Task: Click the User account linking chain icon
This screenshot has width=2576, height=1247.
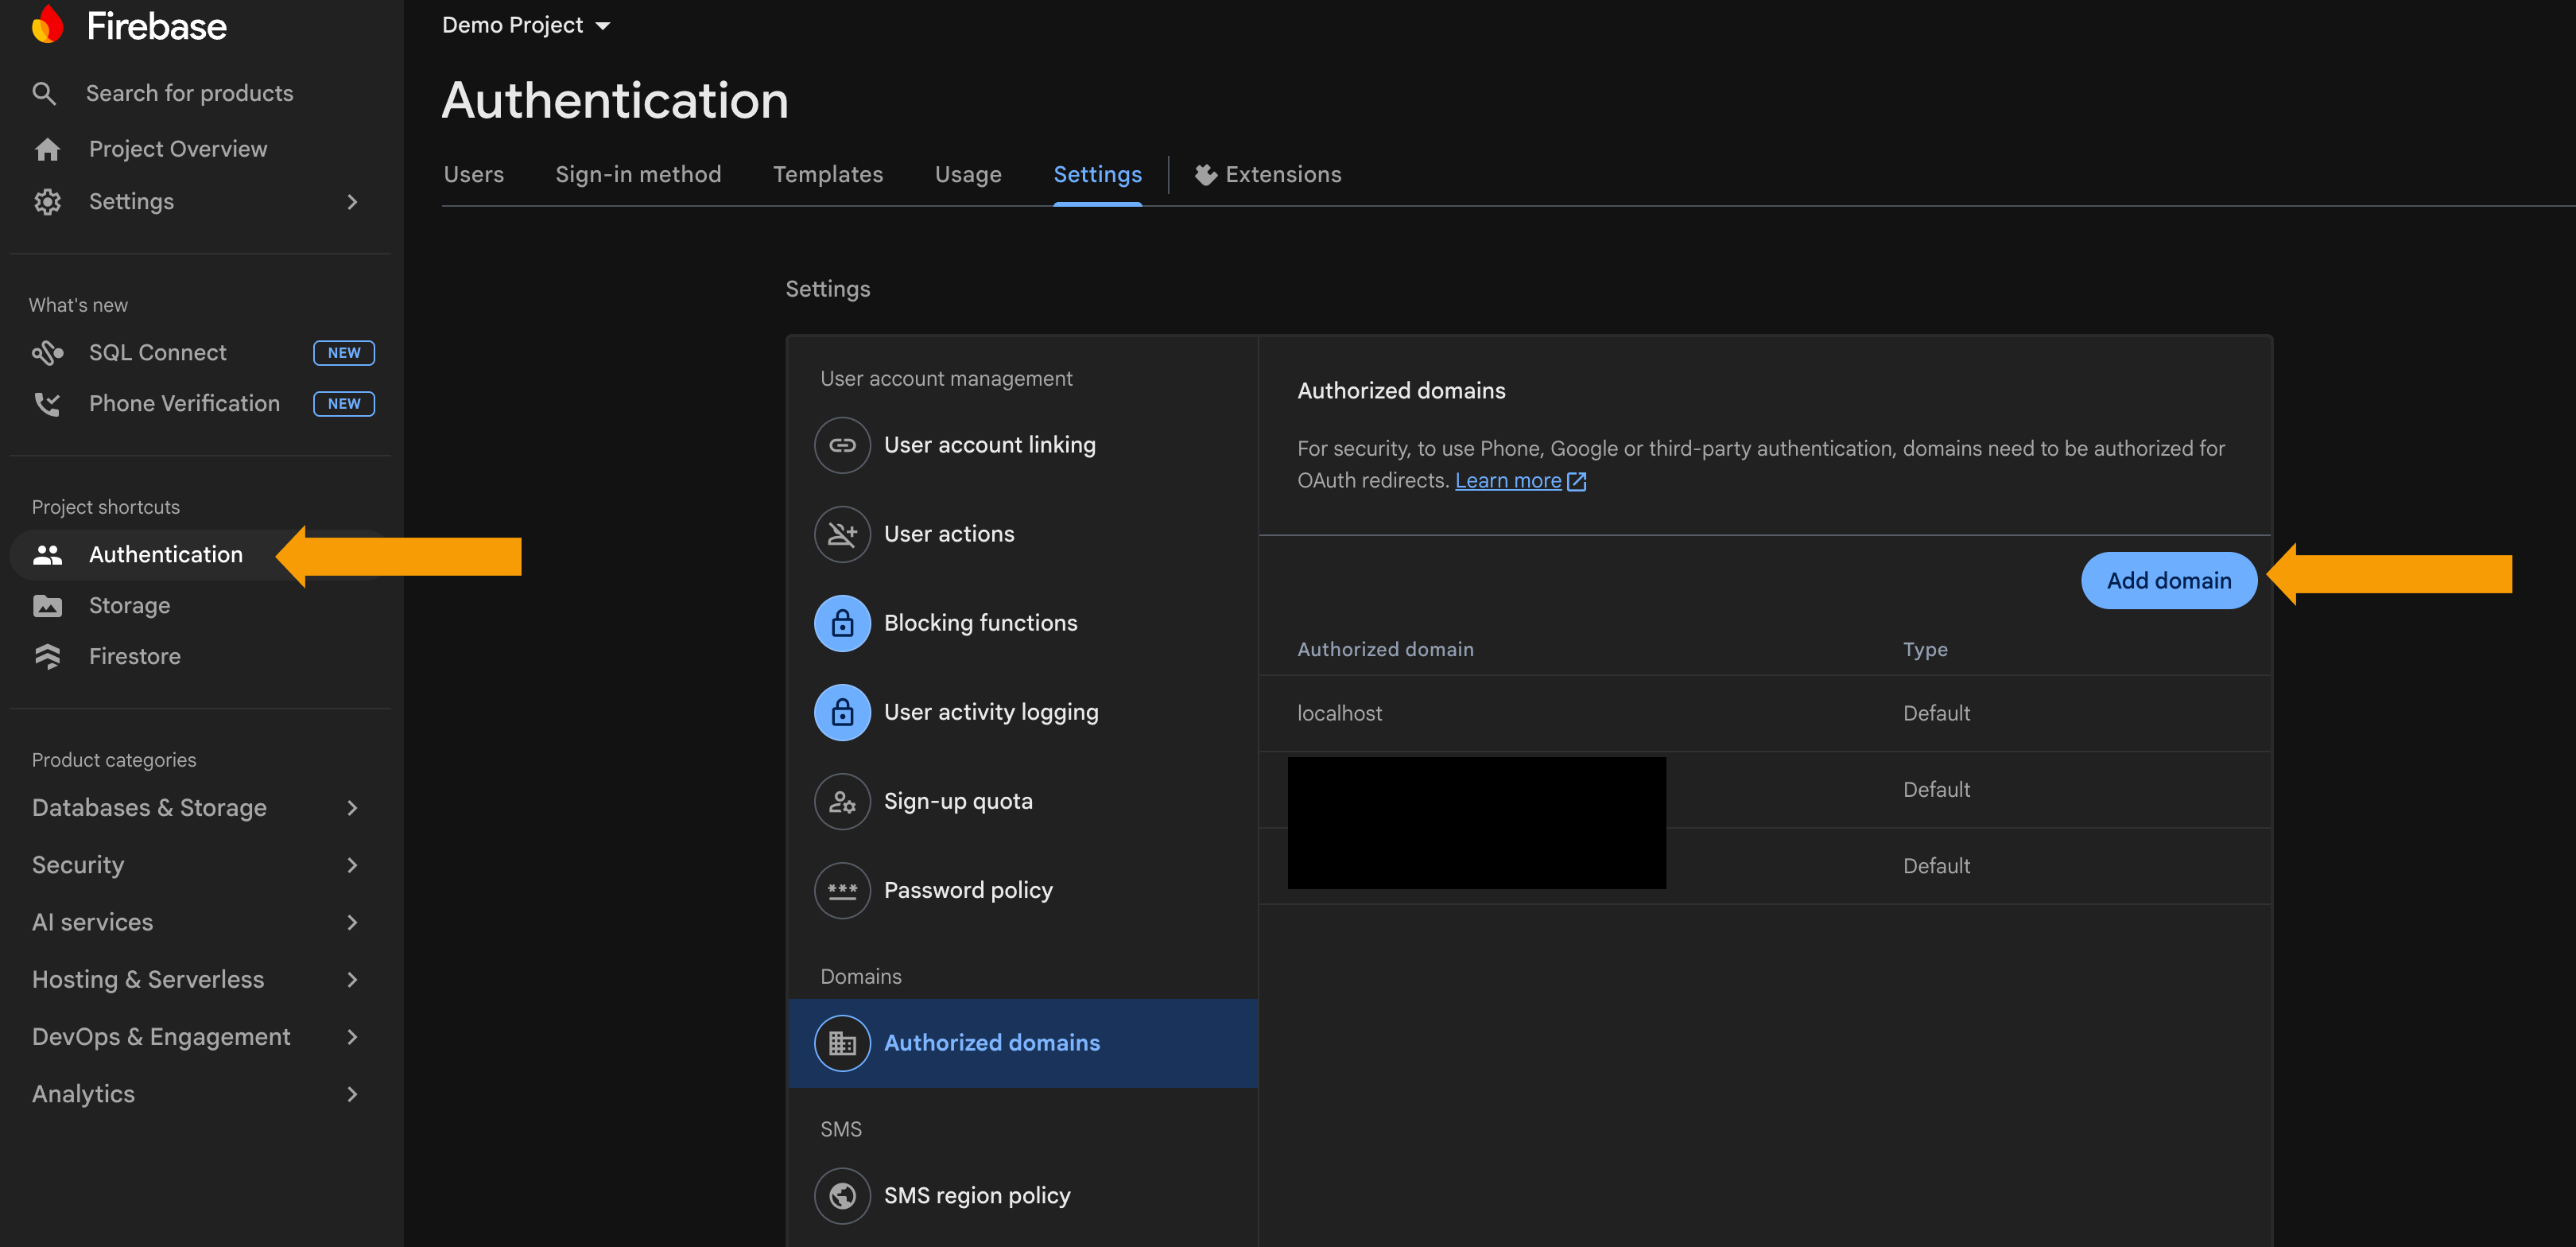Action: (842, 445)
